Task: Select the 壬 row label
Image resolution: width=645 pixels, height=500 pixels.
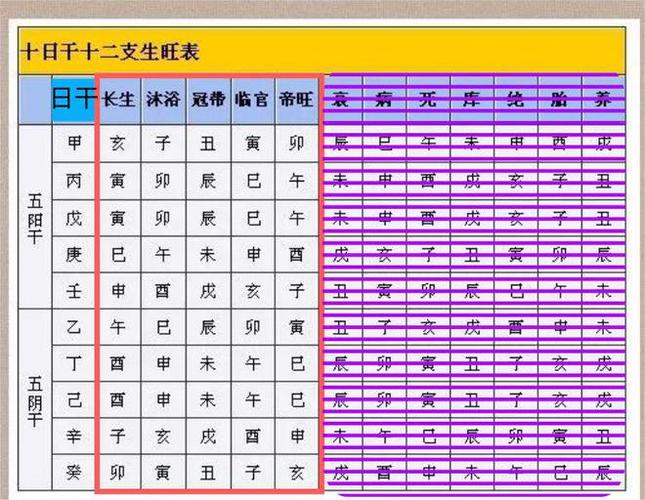Action: (x=74, y=291)
